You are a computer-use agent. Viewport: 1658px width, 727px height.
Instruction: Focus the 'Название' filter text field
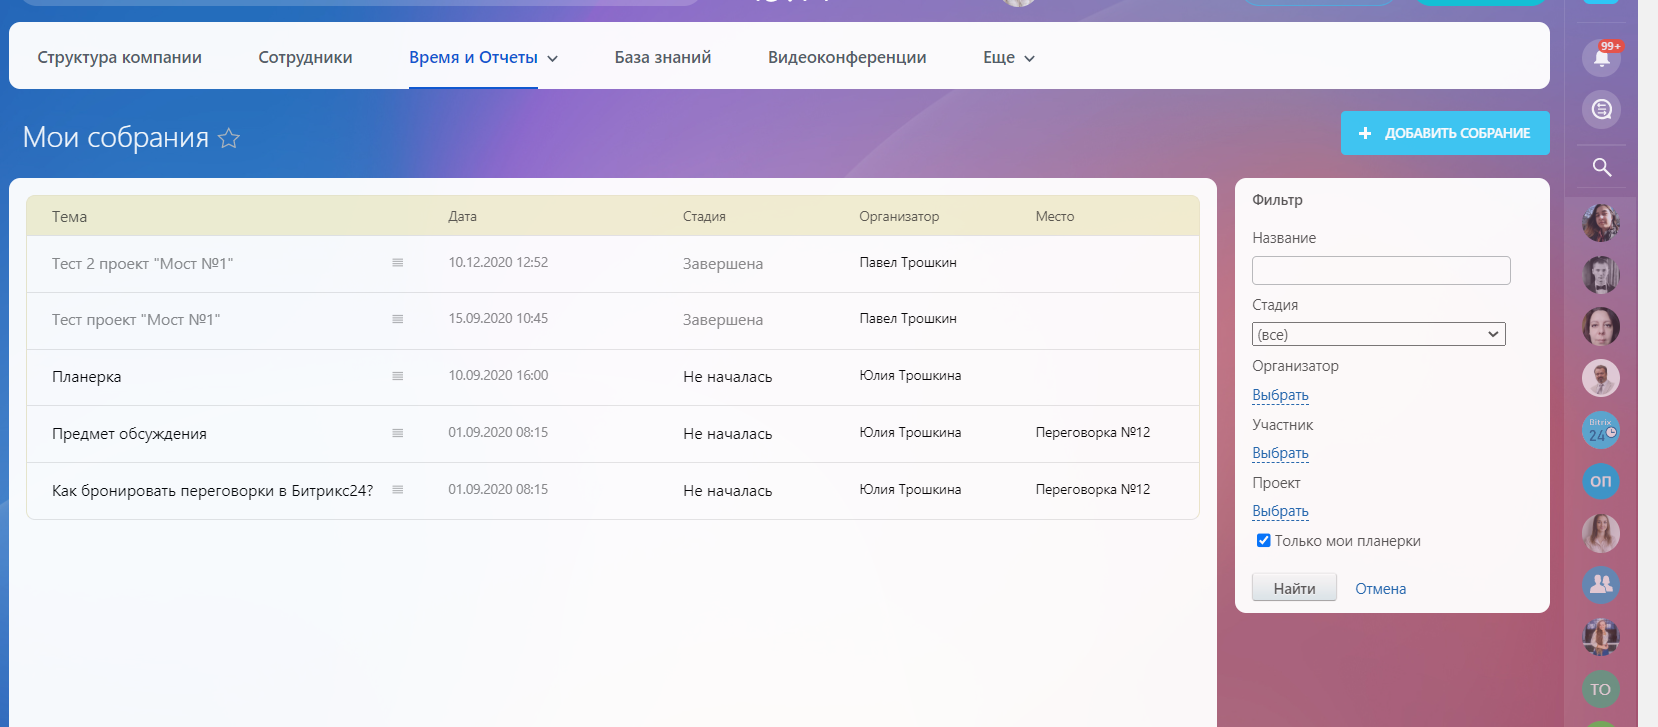click(x=1380, y=270)
